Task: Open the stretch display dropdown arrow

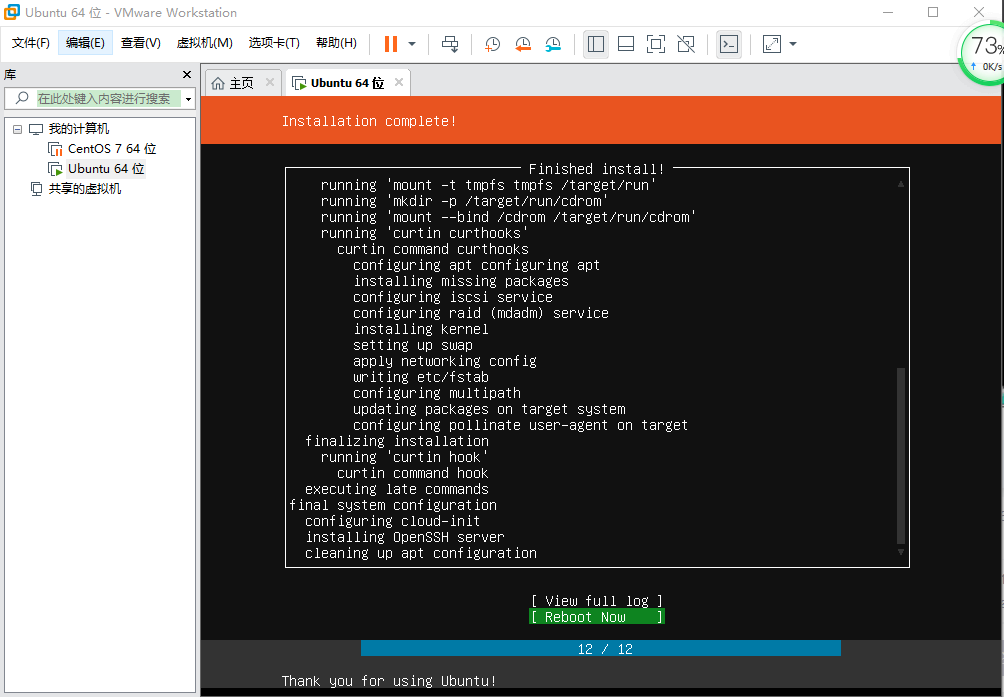Action: tap(793, 44)
